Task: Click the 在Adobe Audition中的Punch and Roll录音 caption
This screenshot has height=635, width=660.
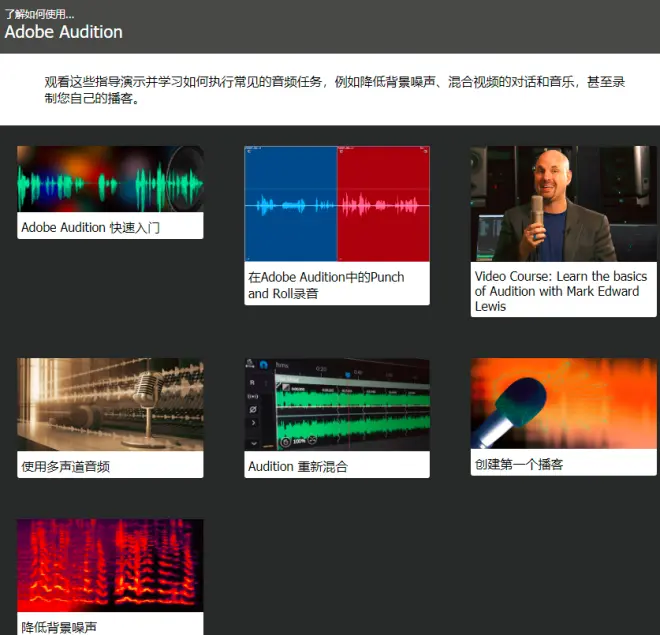Action: 326,285
